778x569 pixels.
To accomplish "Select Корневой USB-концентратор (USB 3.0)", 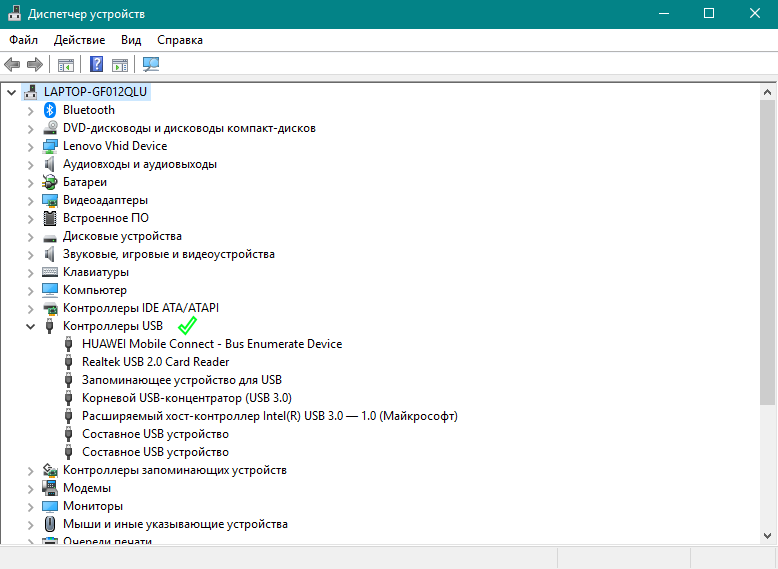I will point(187,398).
